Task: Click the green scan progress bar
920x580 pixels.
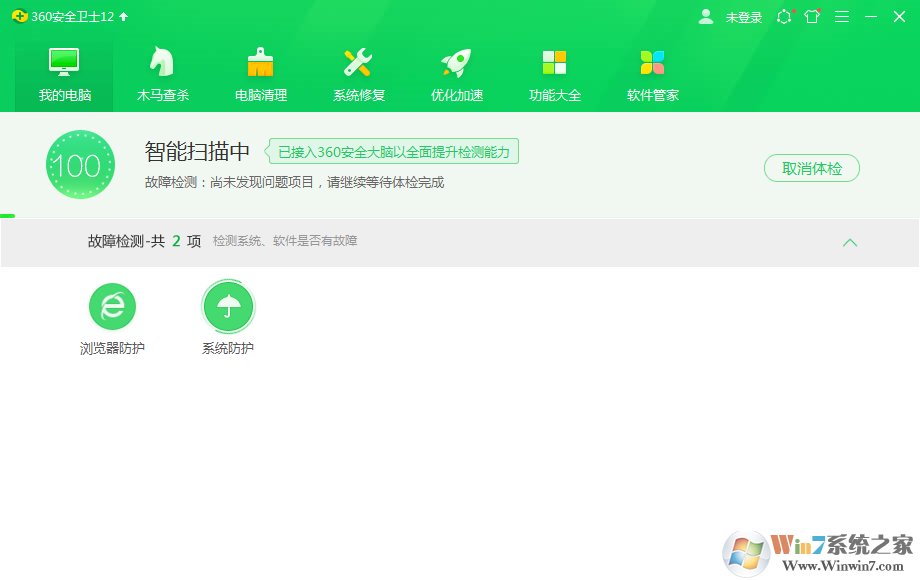Action: click(x=8, y=214)
